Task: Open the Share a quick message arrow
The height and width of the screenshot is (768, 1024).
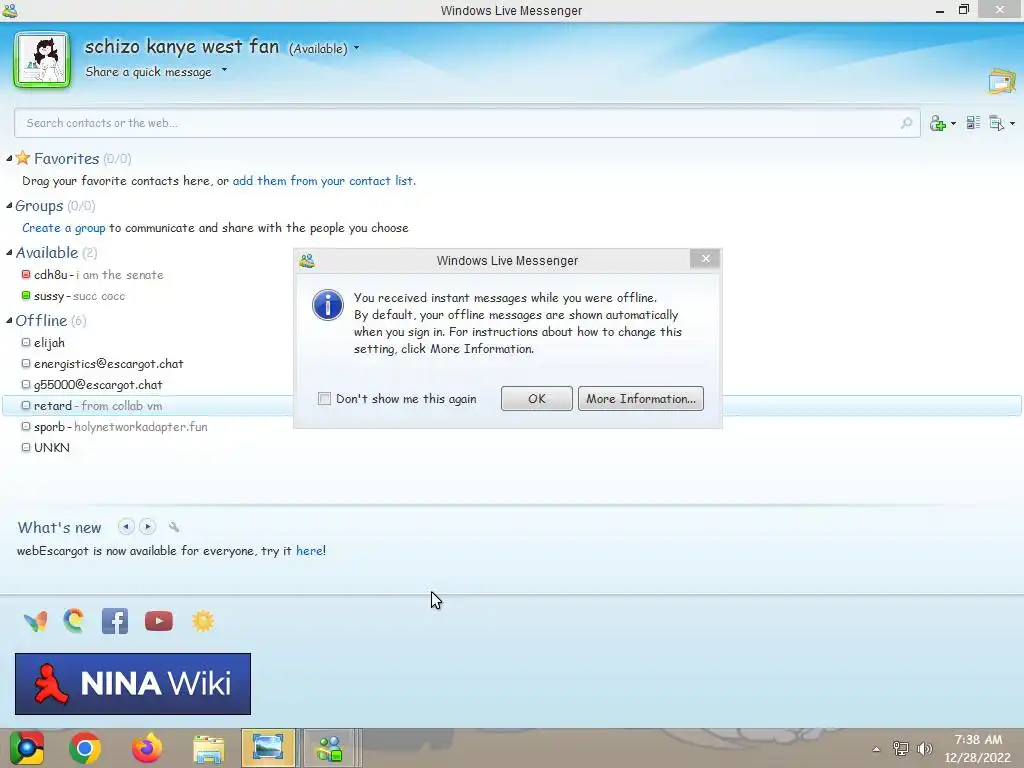Action: (x=224, y=69)
